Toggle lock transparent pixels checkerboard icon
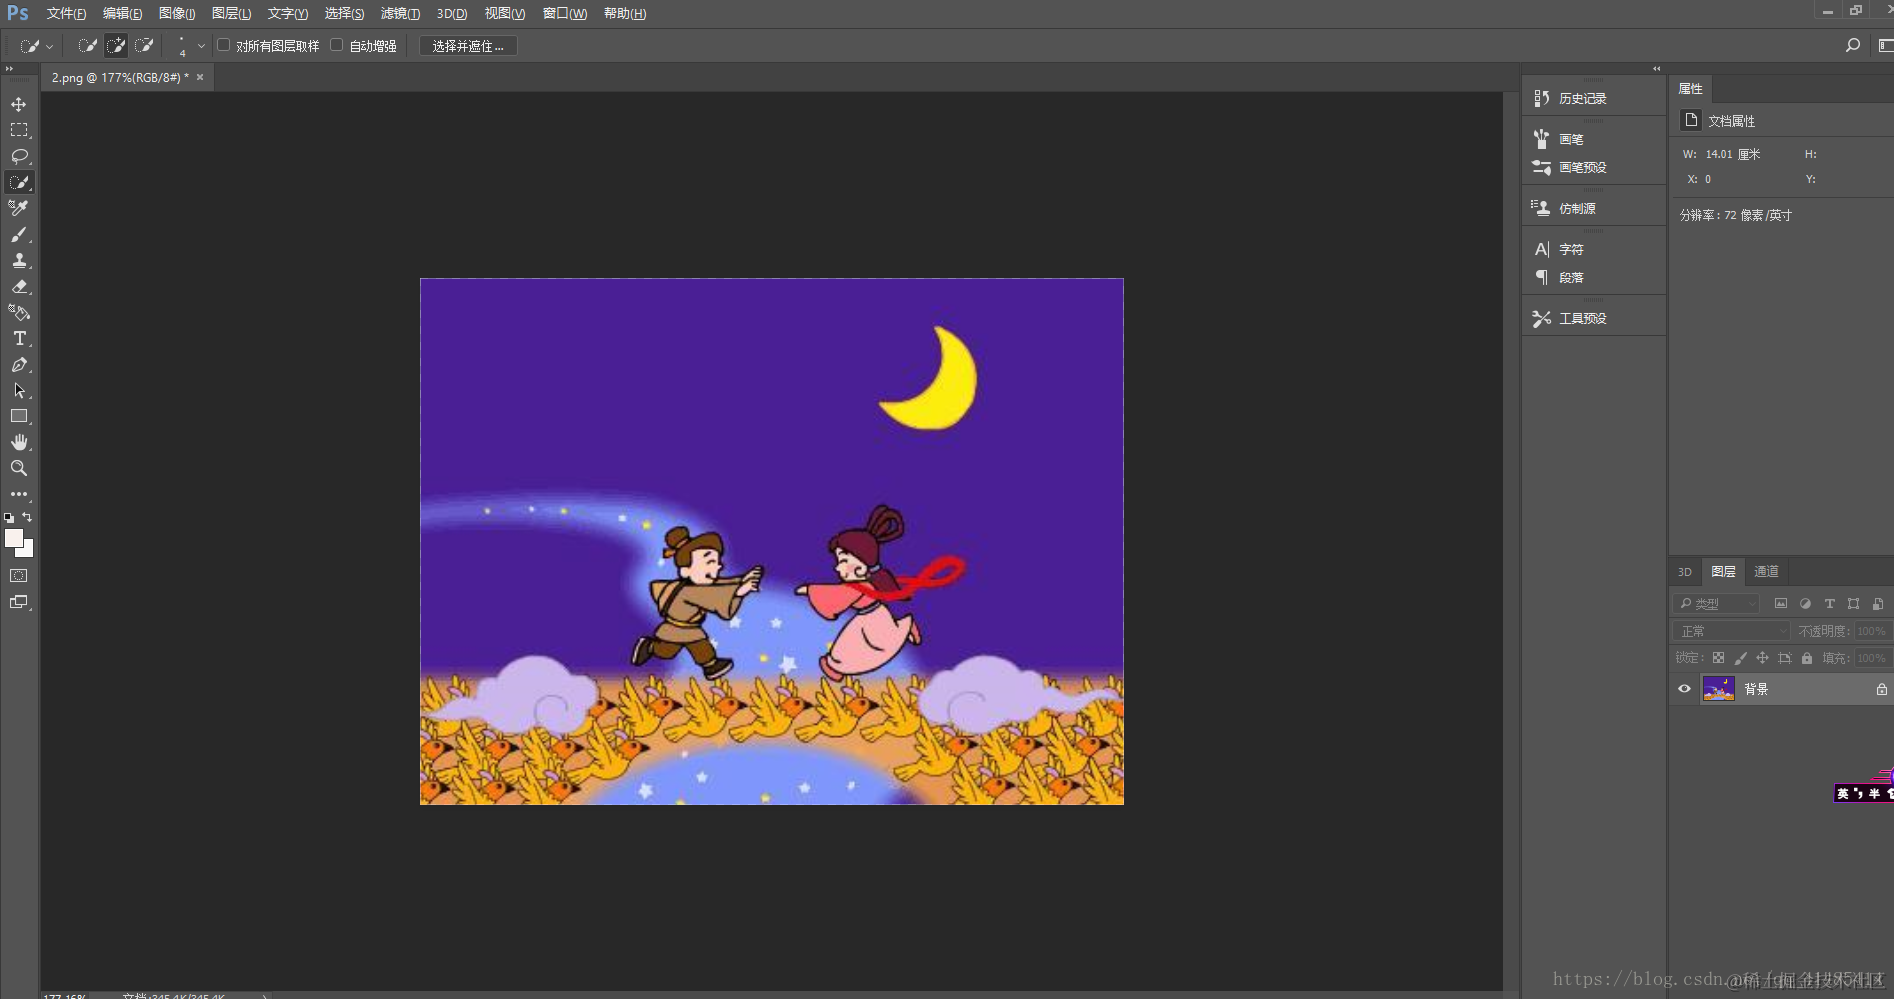1894x999 pixels. (x=1718, y=658)
